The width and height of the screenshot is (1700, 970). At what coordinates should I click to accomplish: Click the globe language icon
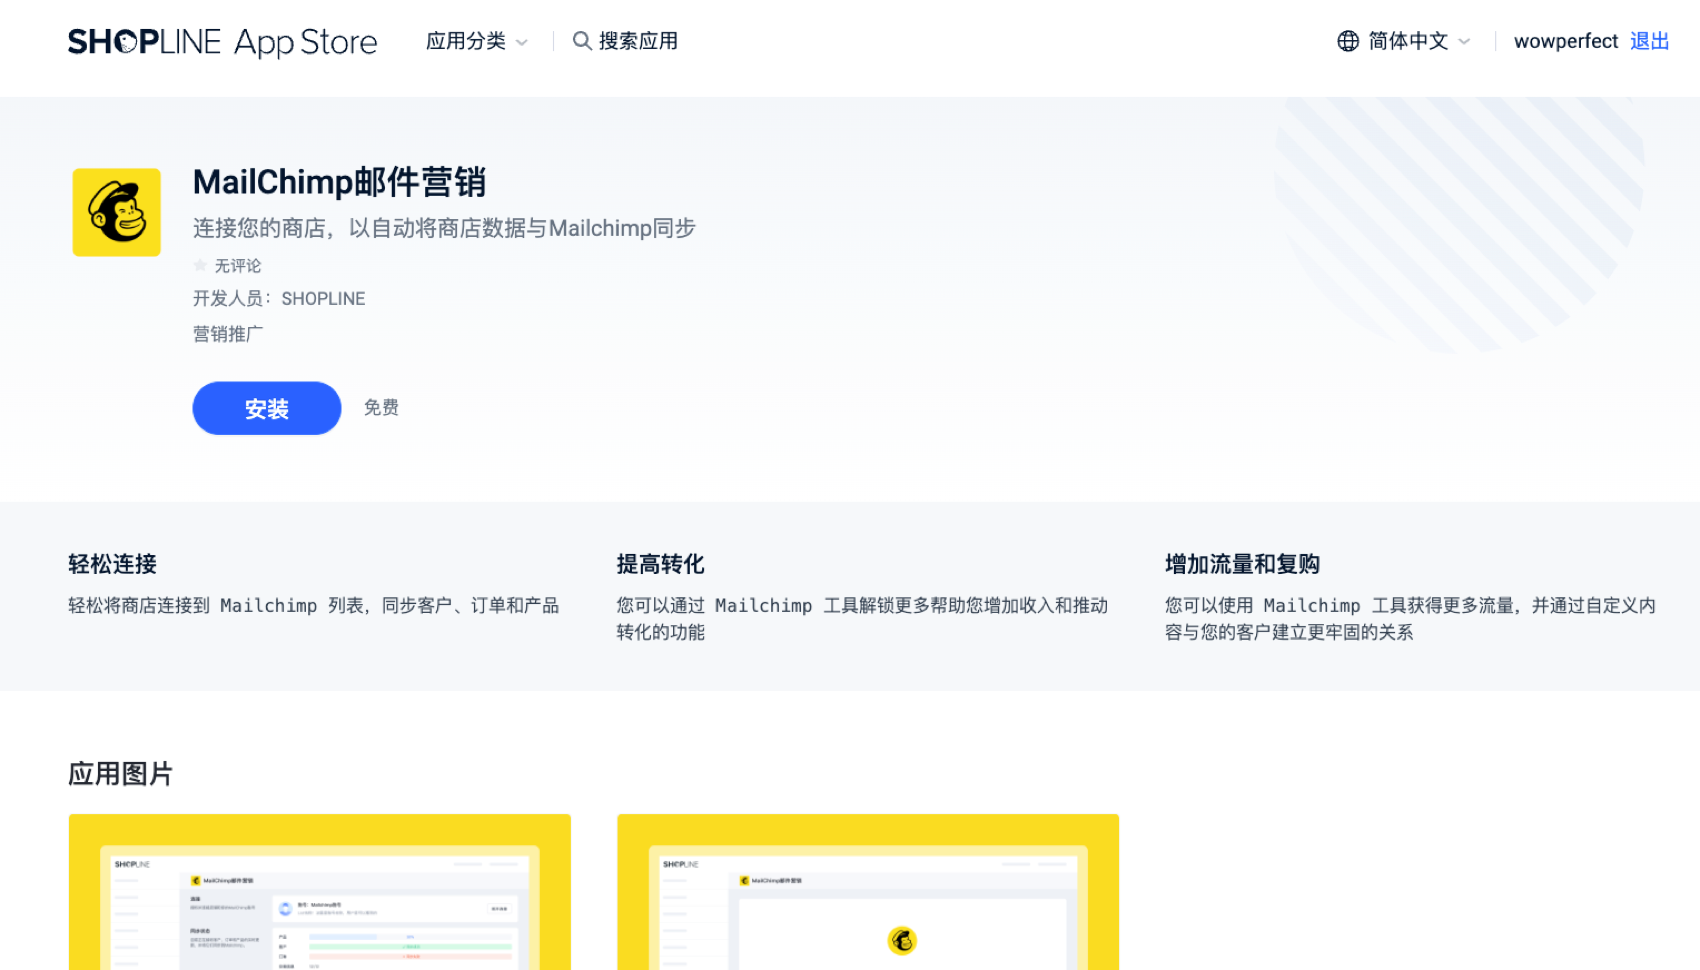tap(1348, 41)
